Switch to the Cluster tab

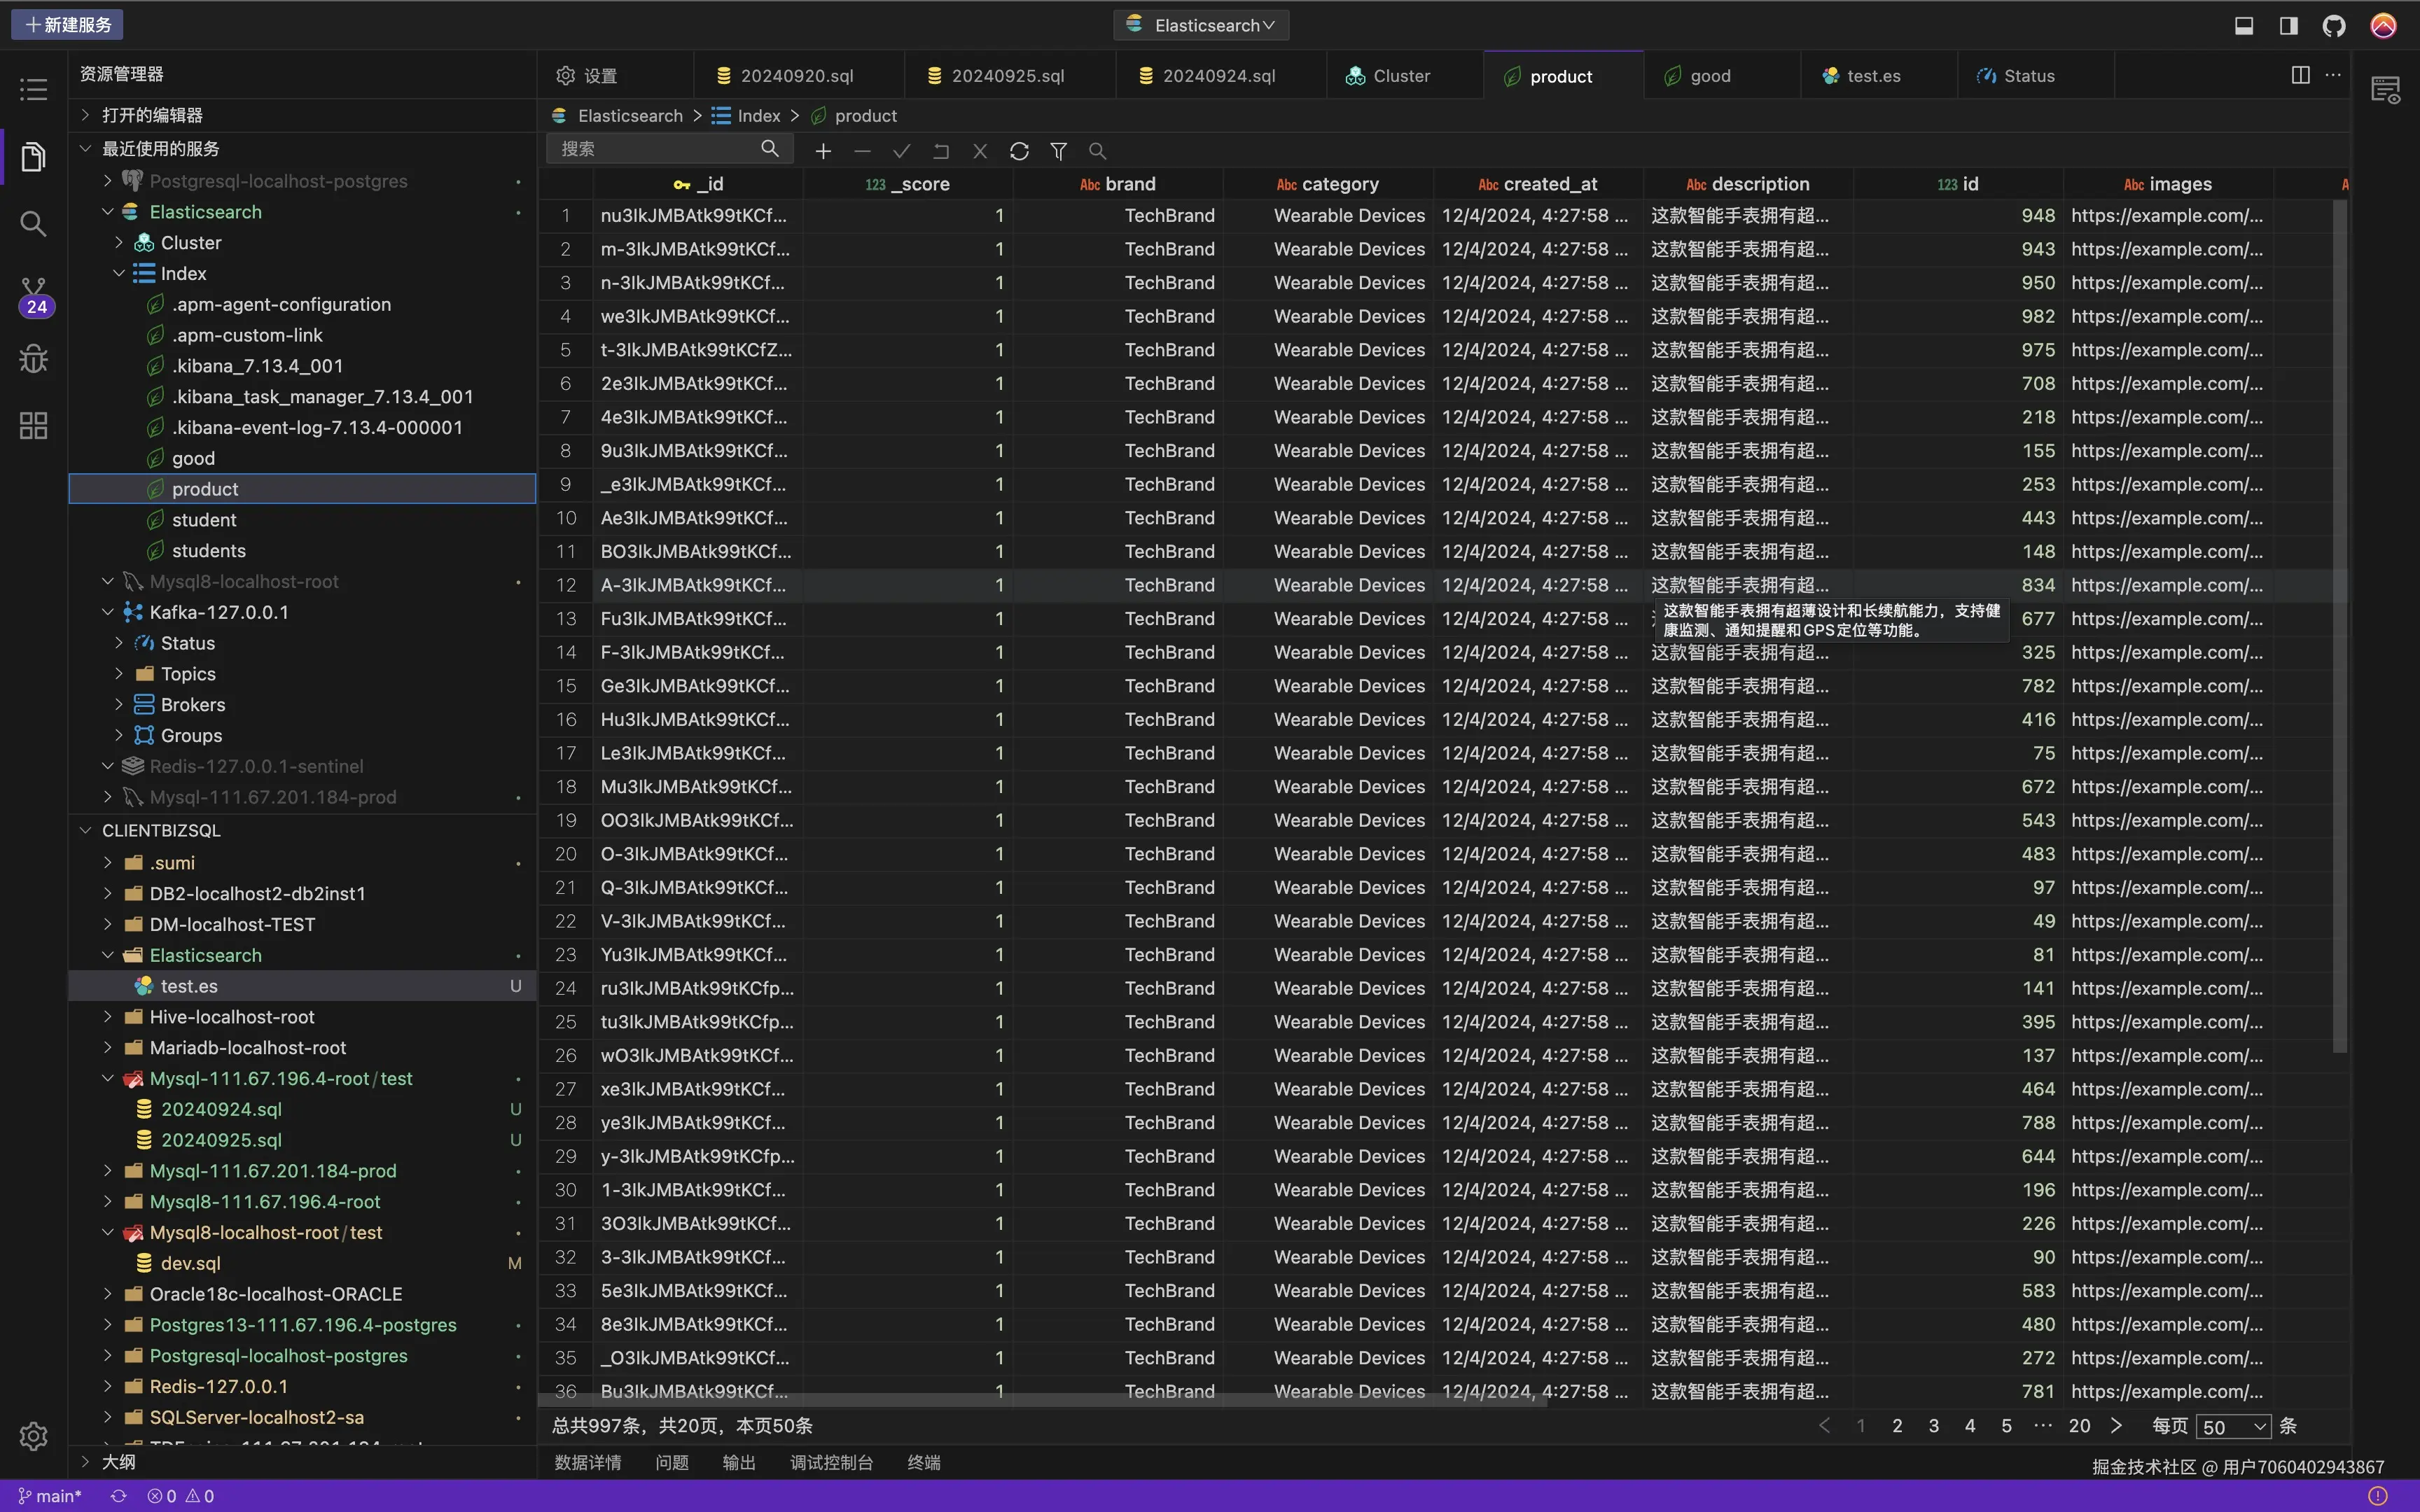click(1400, 76)
